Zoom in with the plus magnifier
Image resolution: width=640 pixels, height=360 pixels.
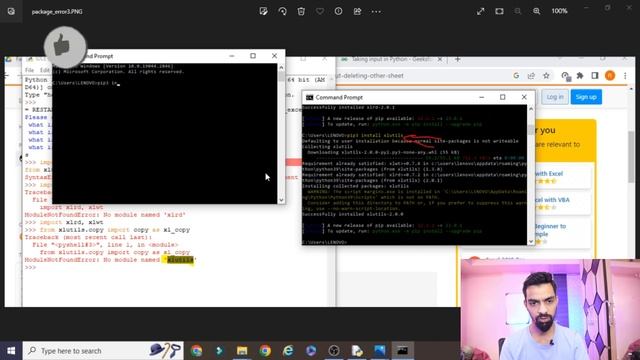click(x=536, y=11)
